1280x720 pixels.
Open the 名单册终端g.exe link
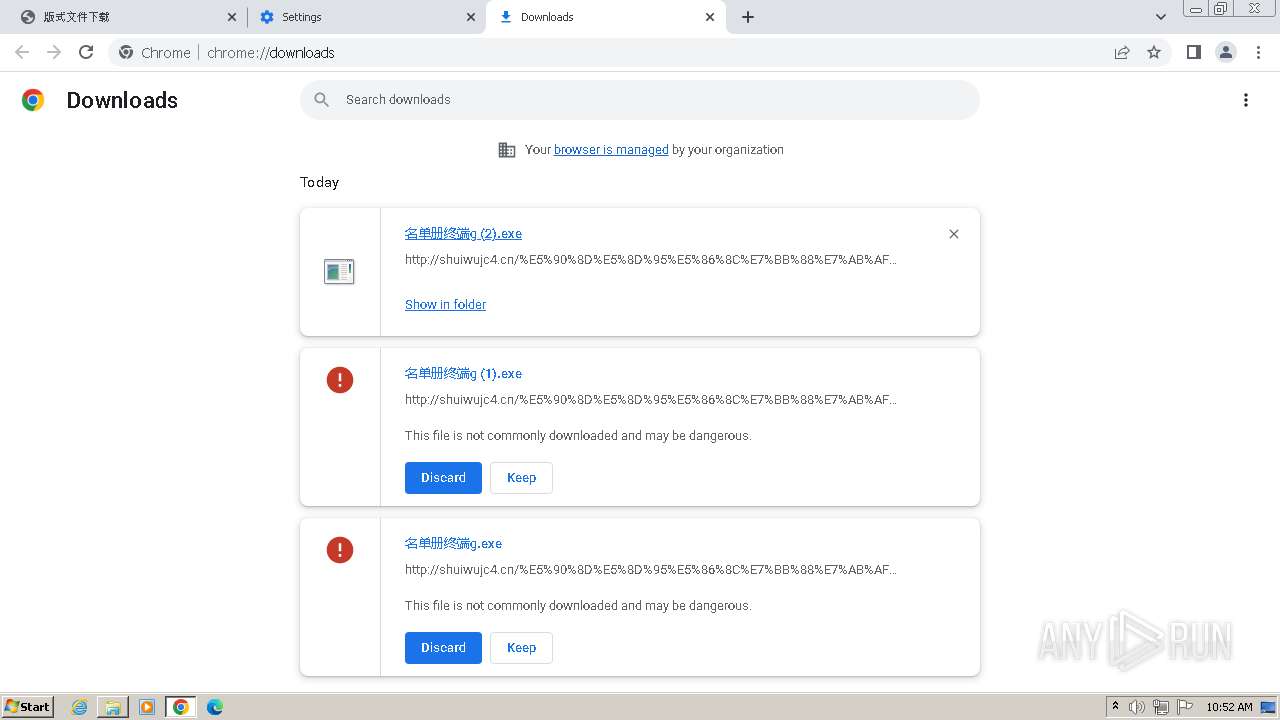point(453,544)
